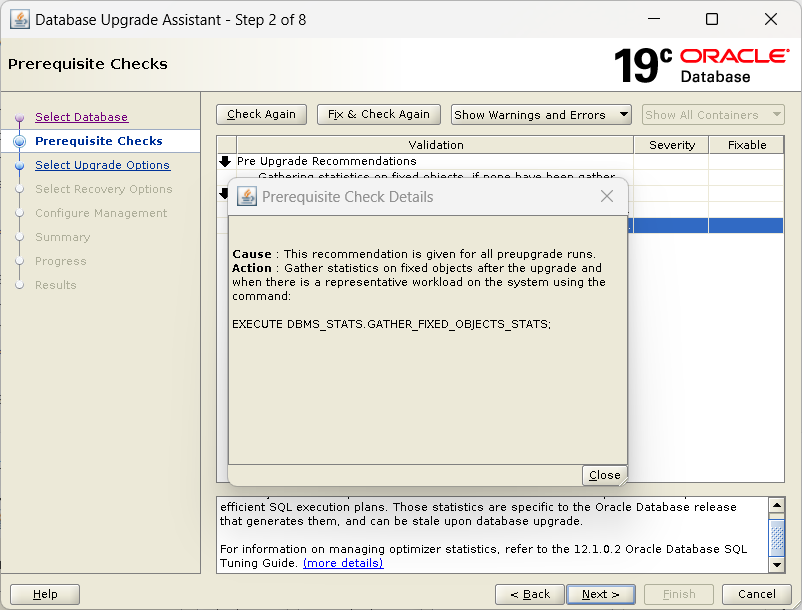Click X on Prerequisite Check Details dialog

coord(607,196)
